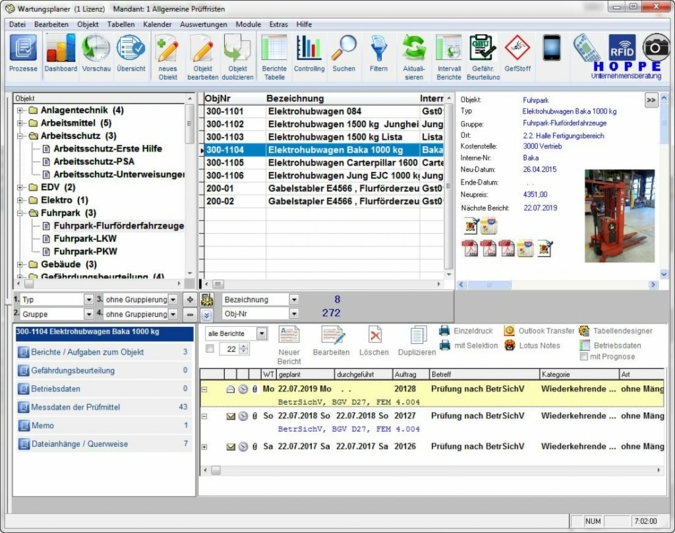
Task: Click the Vorschau preview icon
Action: tap(96, 53)
